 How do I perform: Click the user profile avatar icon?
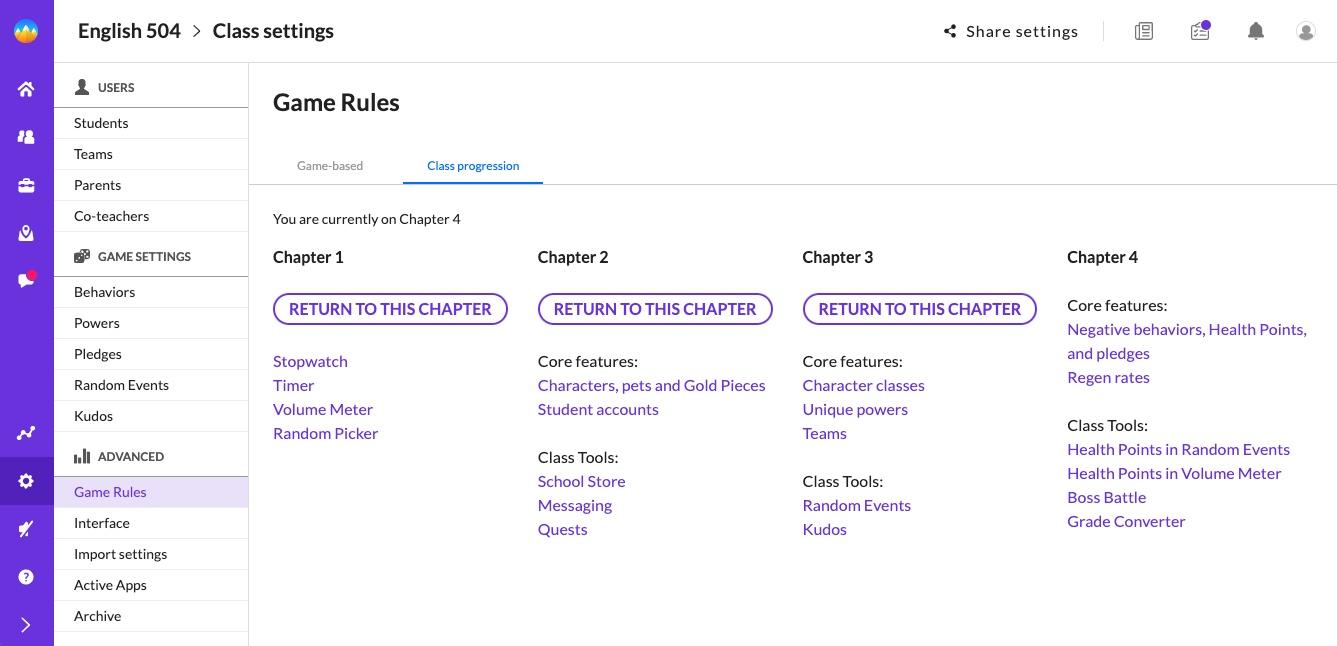(1306, 31)
